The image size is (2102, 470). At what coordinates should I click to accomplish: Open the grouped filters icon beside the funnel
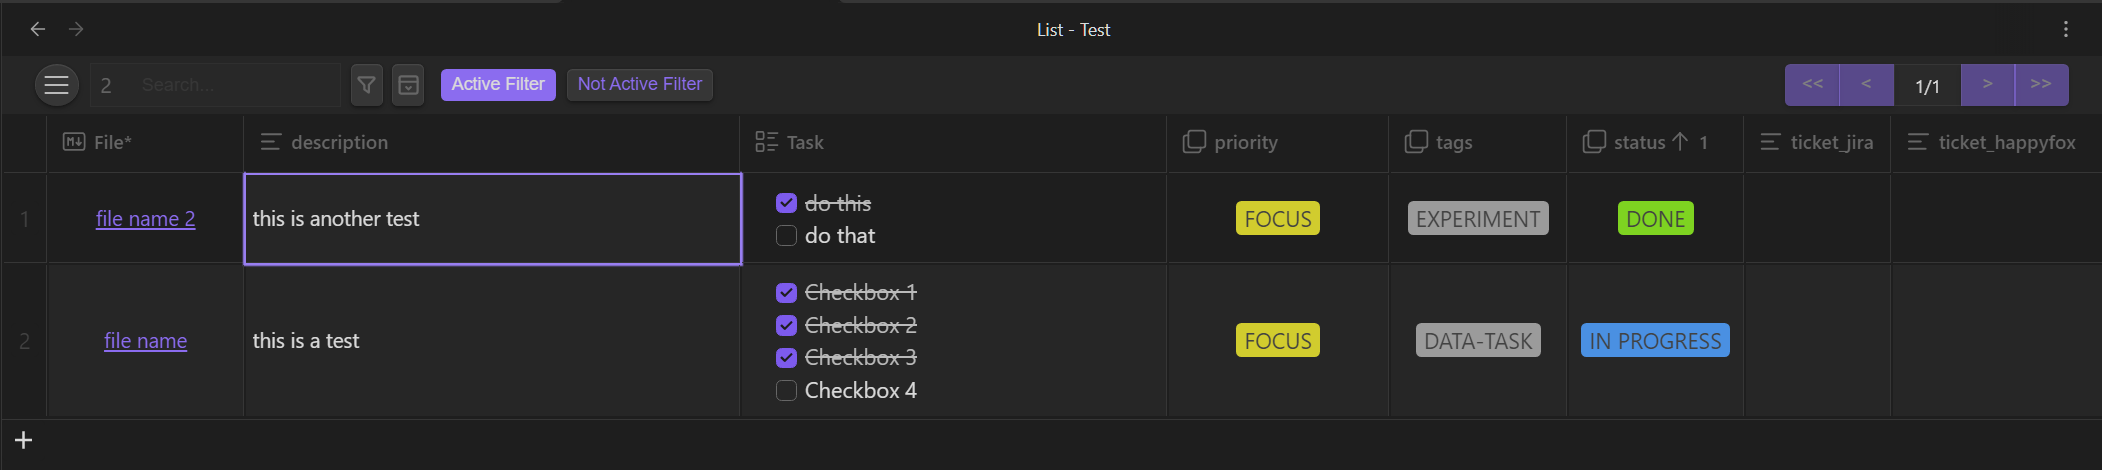pos(408,85)
